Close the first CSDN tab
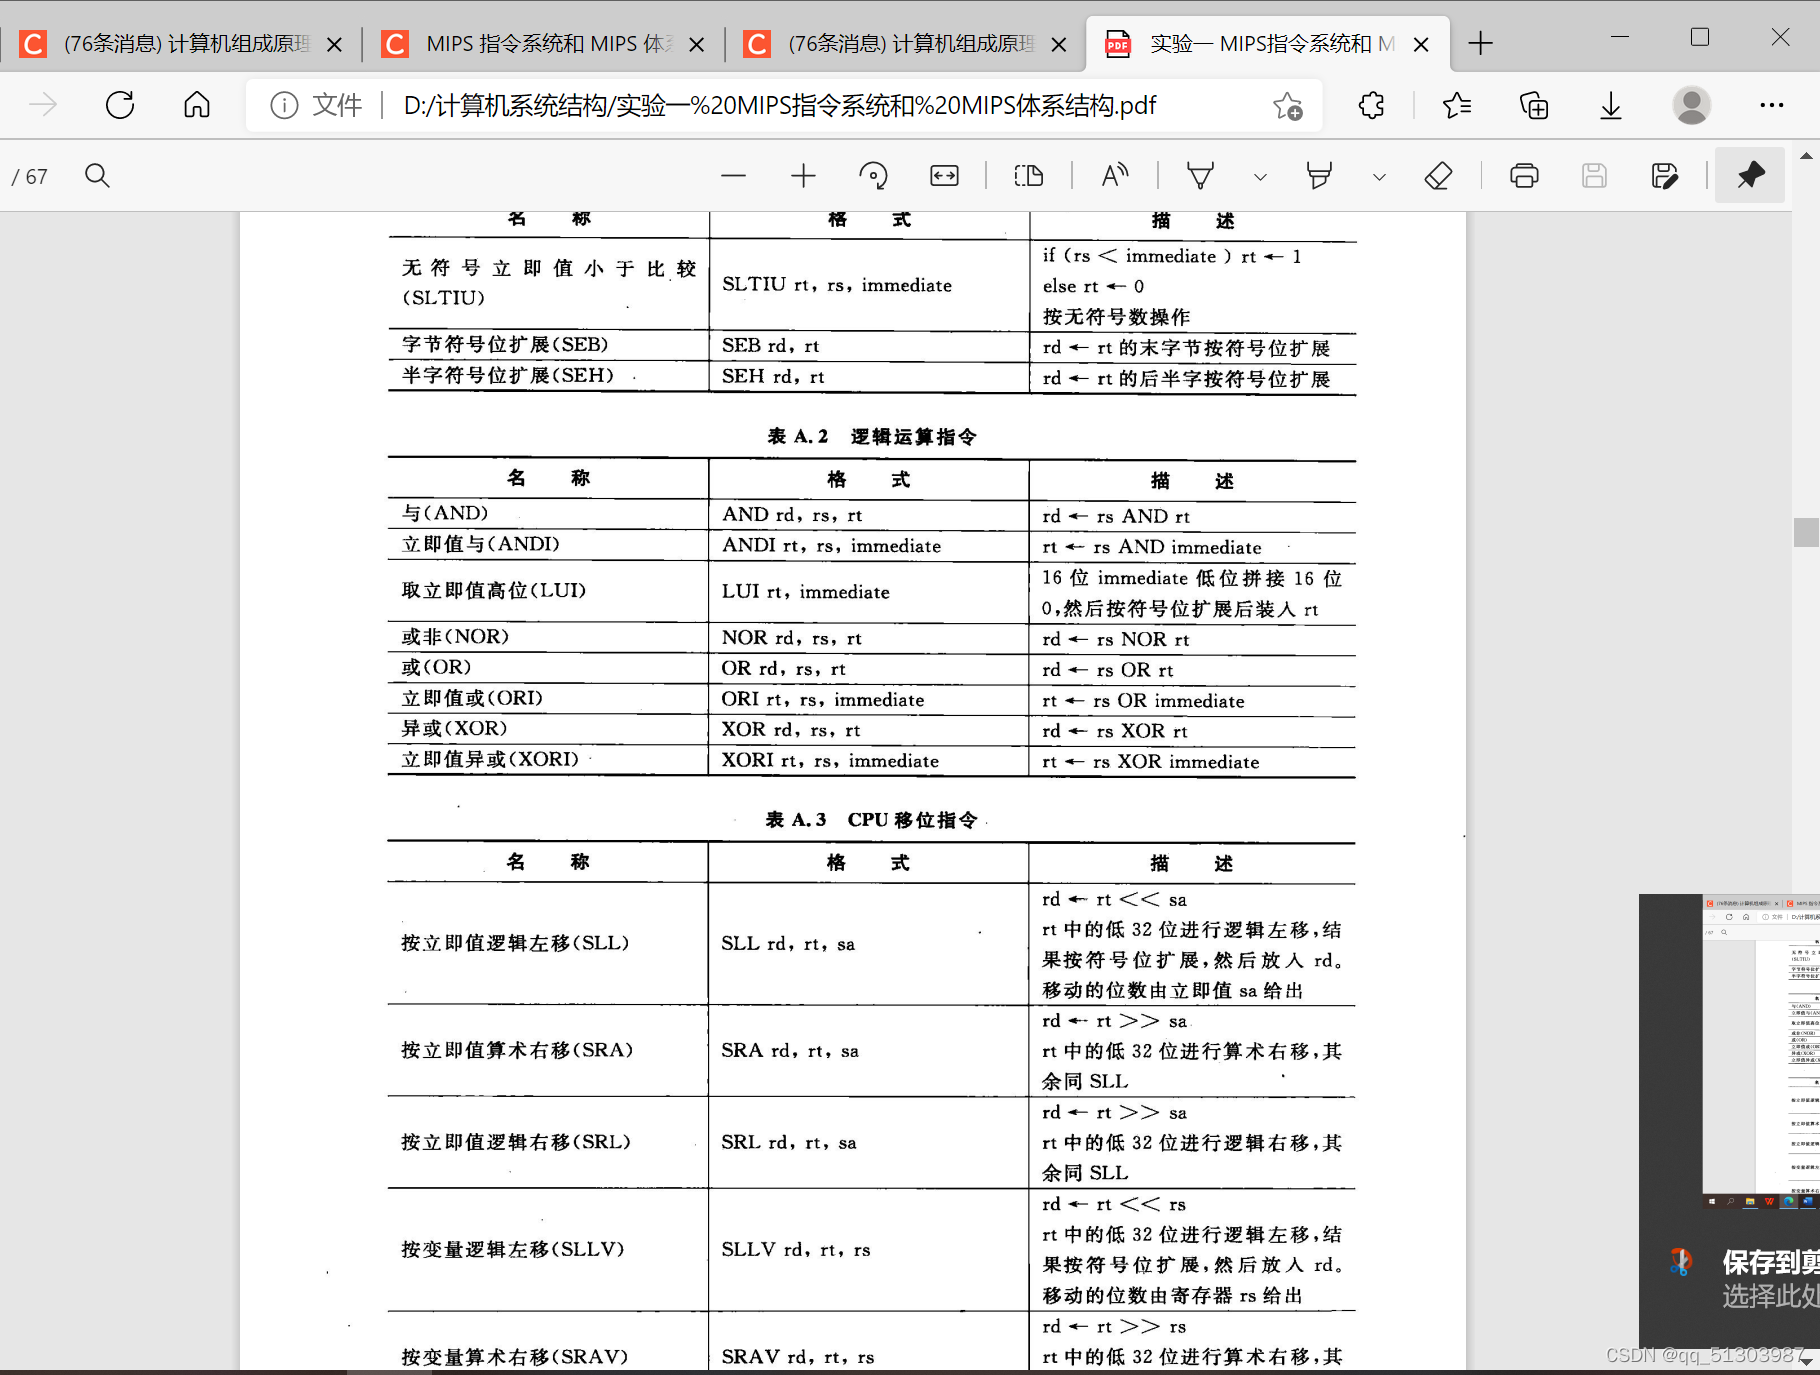Image resolution: width=1820 pixels, height=1375 pixels. [335, 45]
